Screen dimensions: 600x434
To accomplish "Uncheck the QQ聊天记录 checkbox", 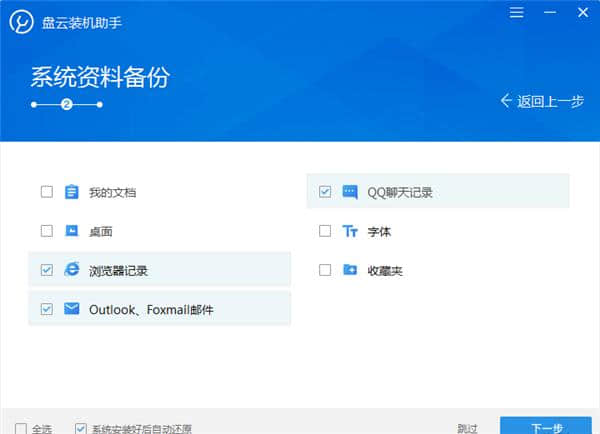I will point(325,192).
